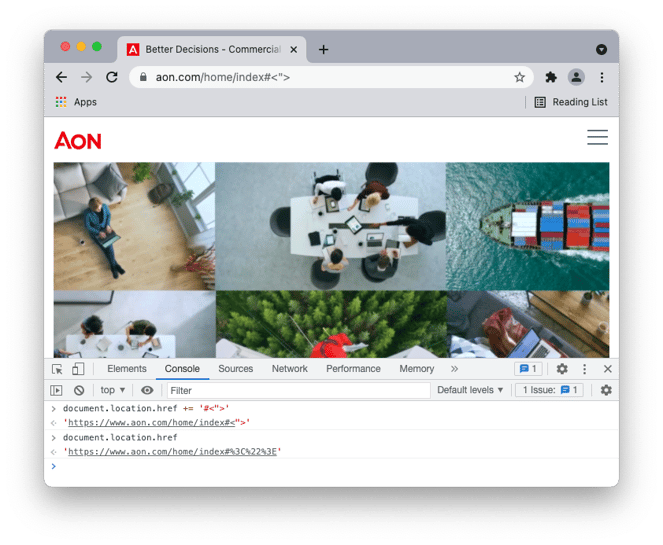The width and height of the screenshot is (663, 545).
Task: Click the address bar URL
Action: click(x=223, y=77)
